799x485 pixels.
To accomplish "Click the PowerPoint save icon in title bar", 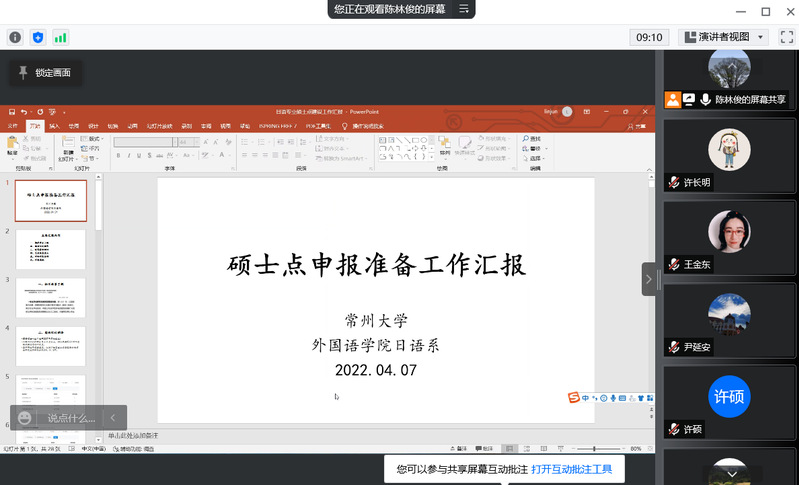I will pyautogui.click(x=12, y=111).
